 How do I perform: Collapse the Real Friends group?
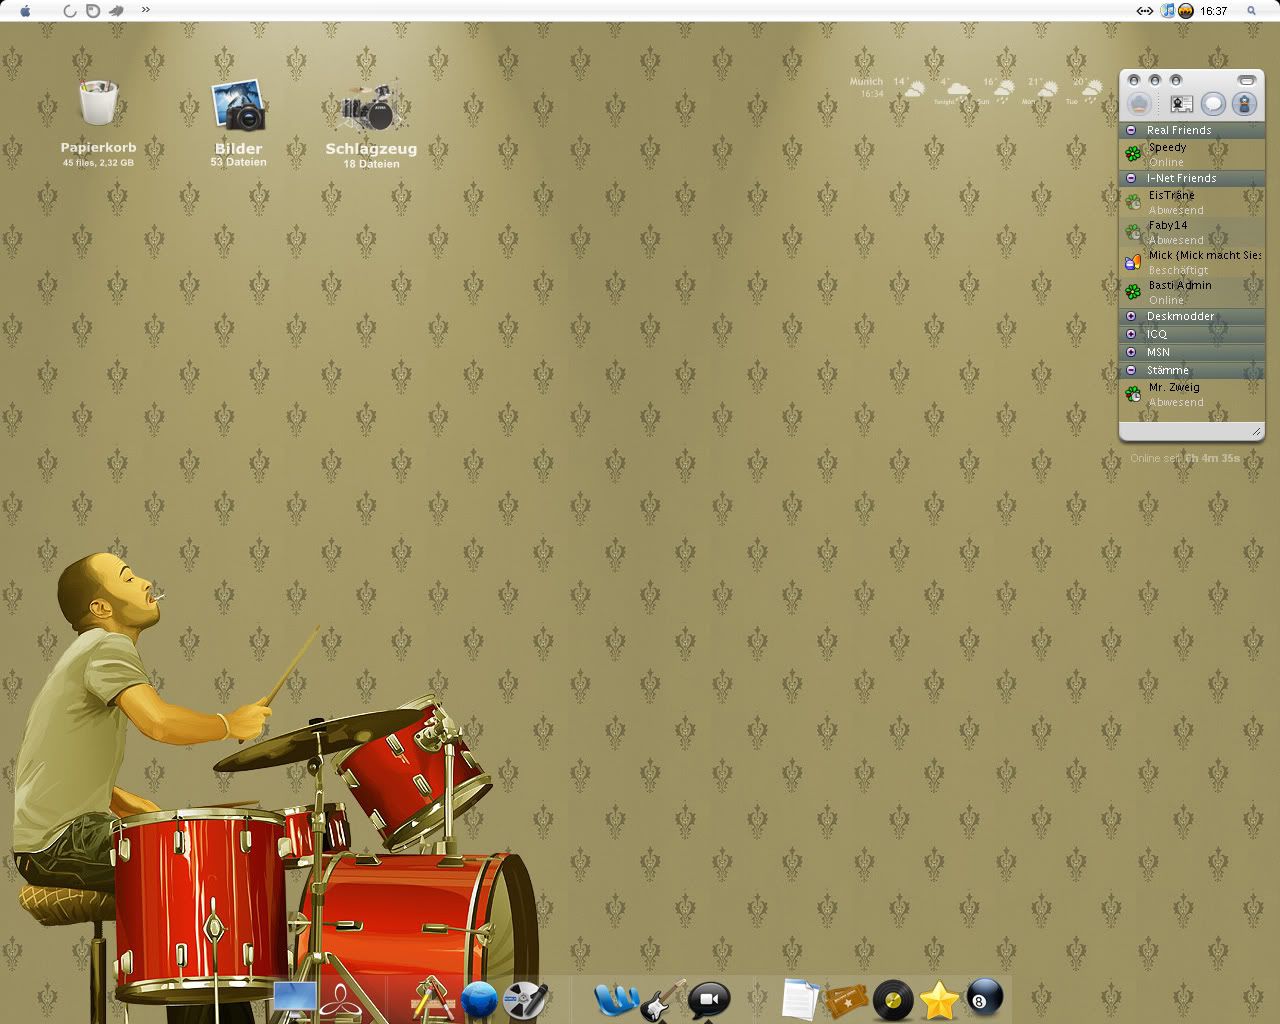[x=1131, y=130]
